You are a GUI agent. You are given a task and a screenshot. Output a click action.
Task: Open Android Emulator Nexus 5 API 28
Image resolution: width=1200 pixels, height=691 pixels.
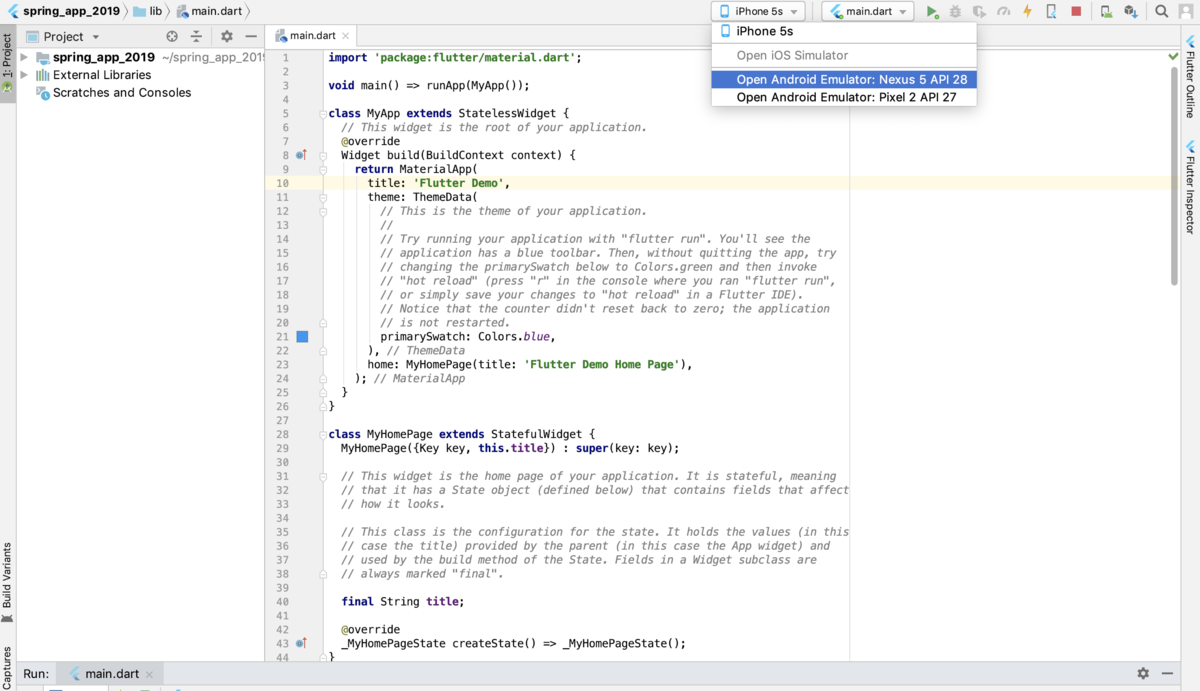844,79
